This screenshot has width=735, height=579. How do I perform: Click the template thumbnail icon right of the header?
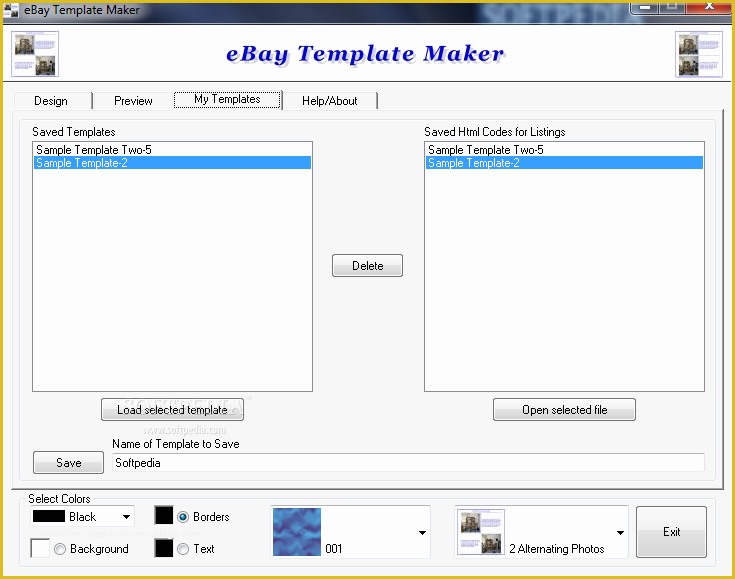(x=698, y=53)
